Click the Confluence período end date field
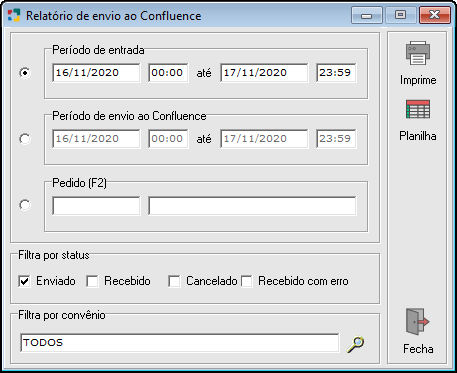 (264, 139)
